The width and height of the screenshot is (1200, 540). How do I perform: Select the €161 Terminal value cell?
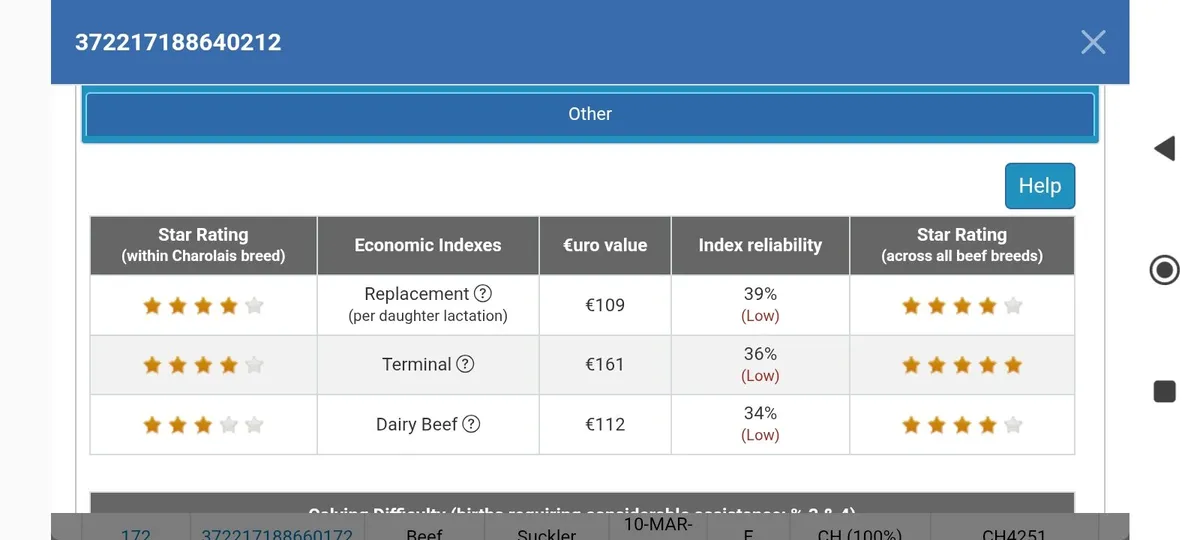(x=605, y=365)
